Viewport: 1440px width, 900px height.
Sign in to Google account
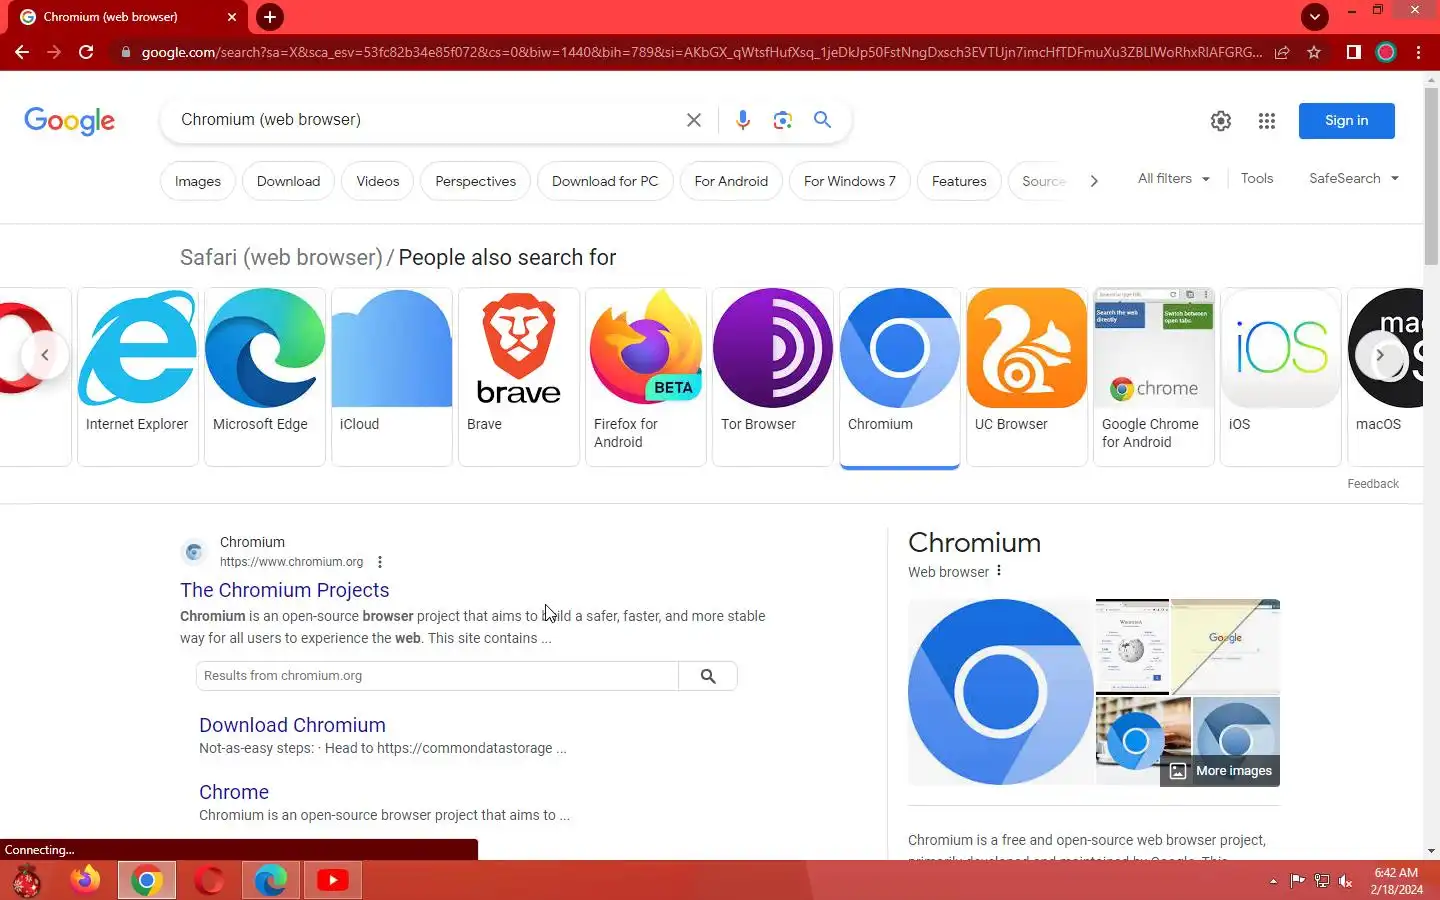point(1346,121)
